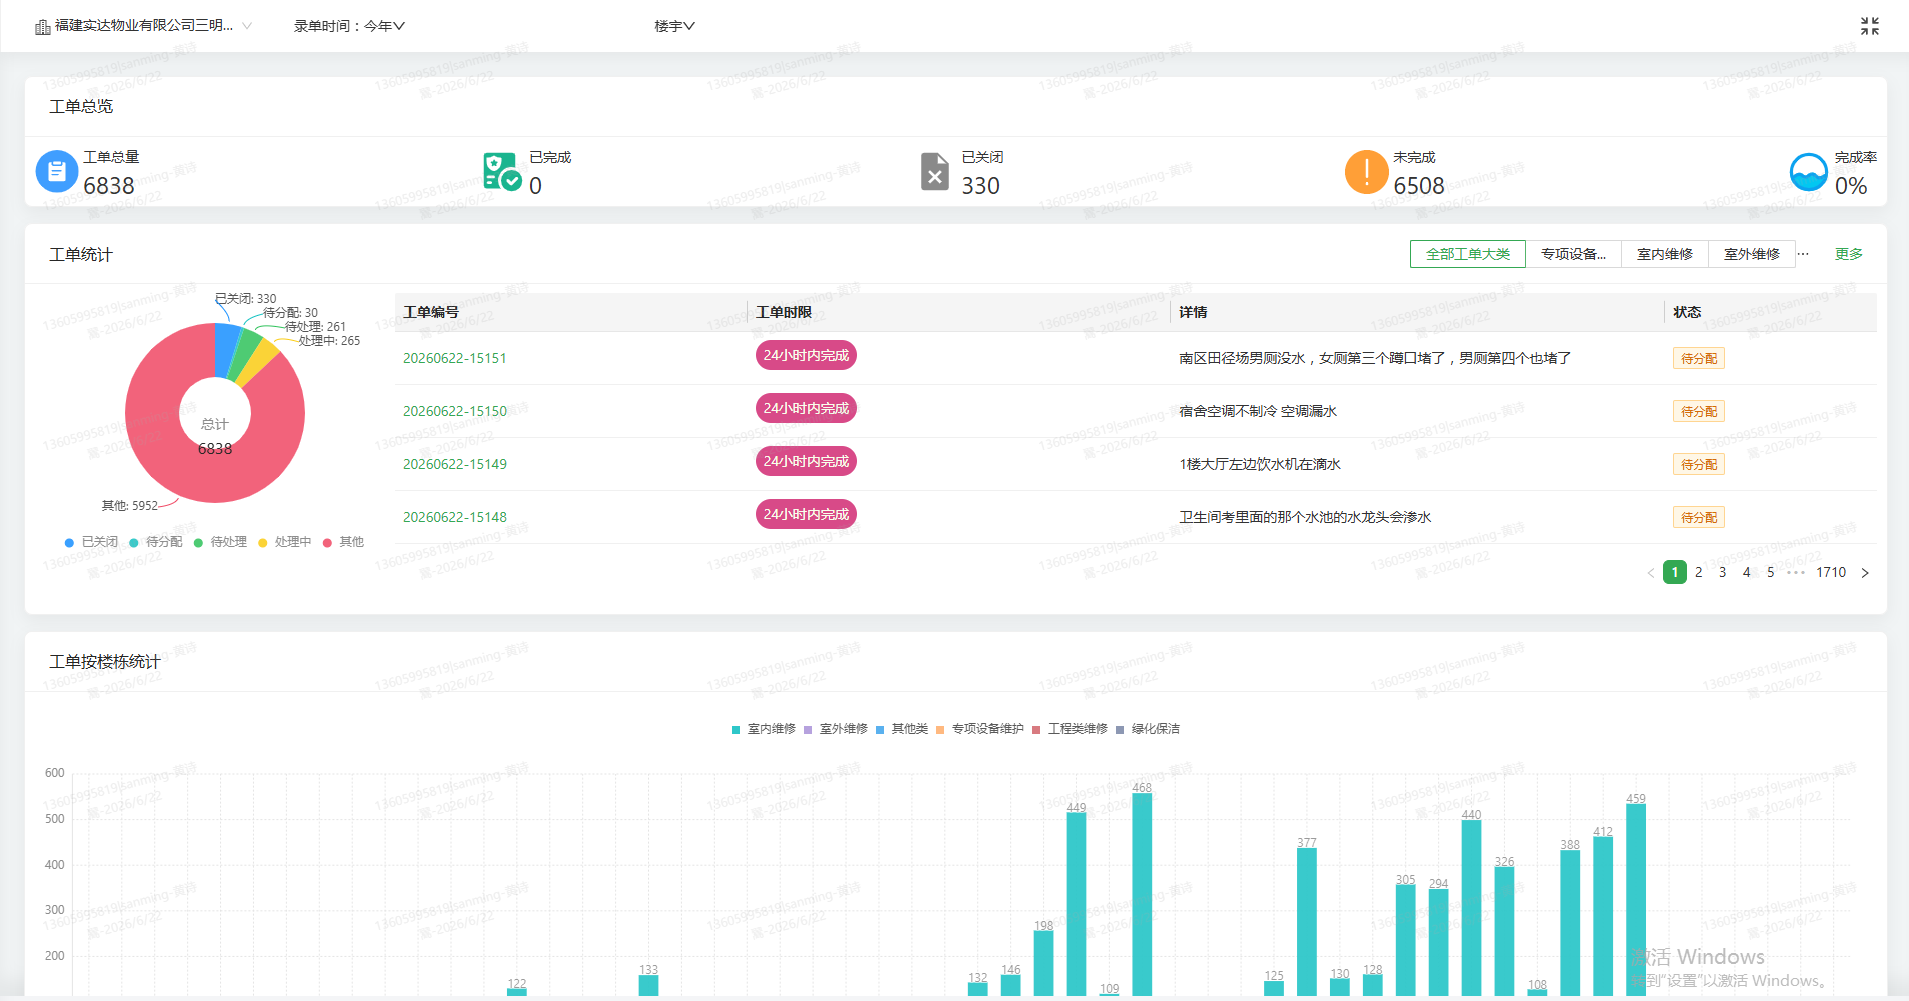Click the green 已完成 checklist icon
The image size is (1909, 1001).
click(502, 171)
